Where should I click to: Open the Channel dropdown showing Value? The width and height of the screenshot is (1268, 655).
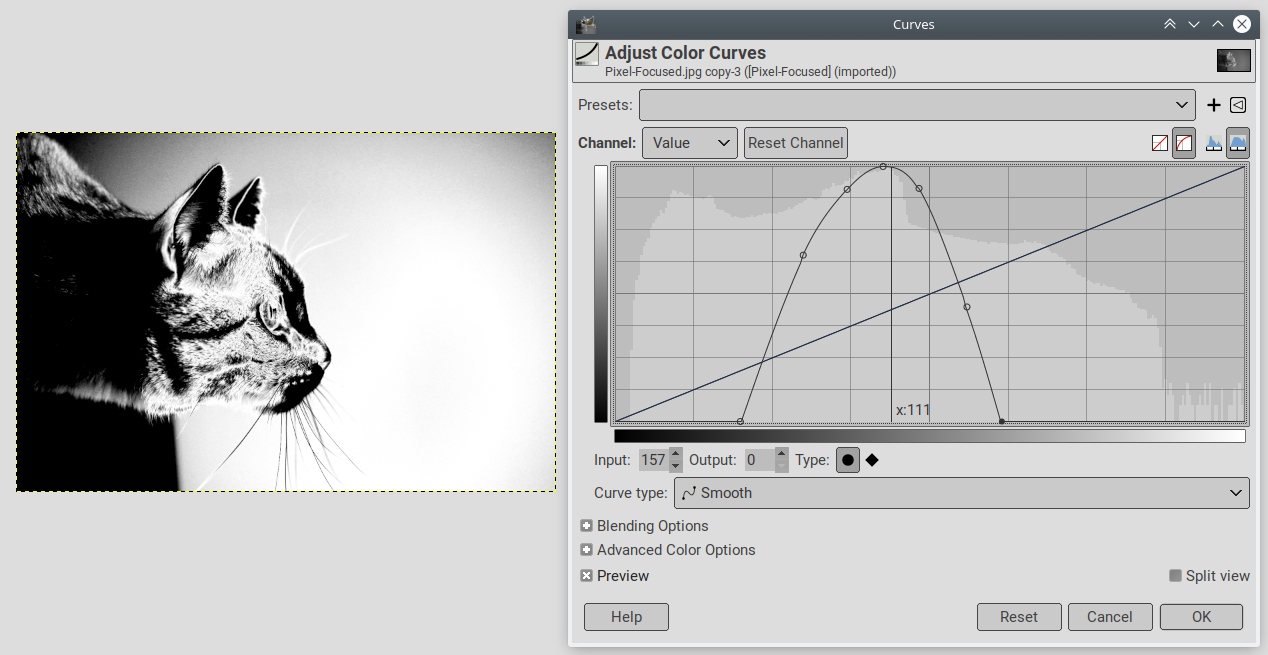690,143
